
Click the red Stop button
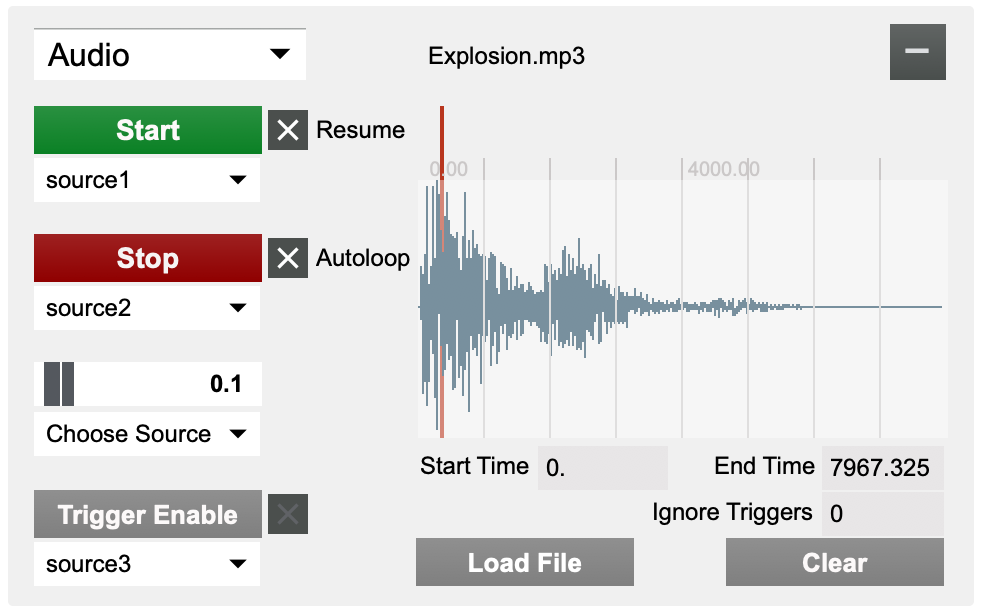pyautogui.click(x=148, y=258)
